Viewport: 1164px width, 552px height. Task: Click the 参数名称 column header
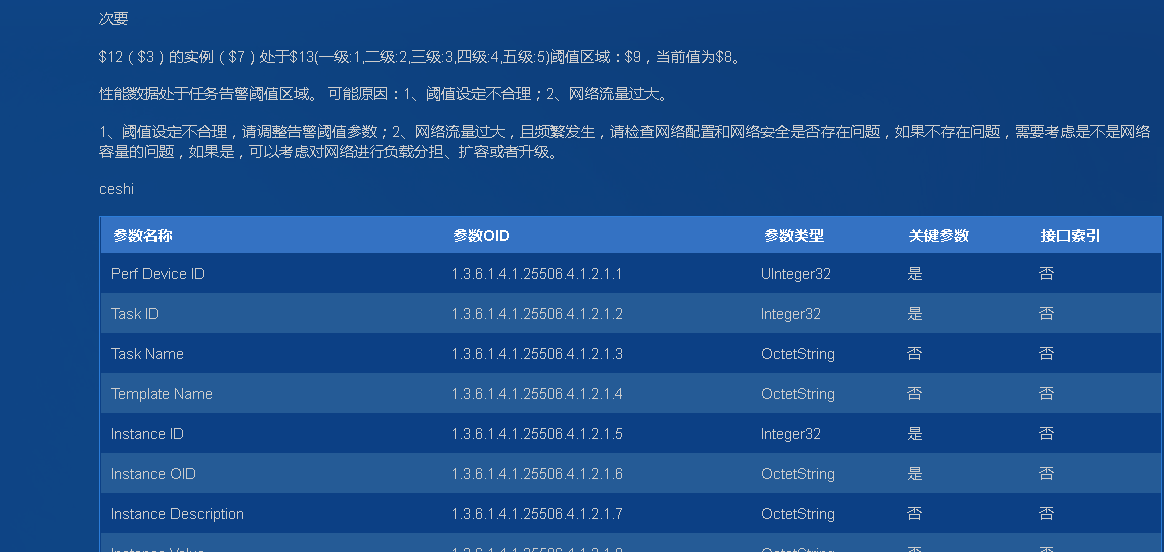(143, 236)
